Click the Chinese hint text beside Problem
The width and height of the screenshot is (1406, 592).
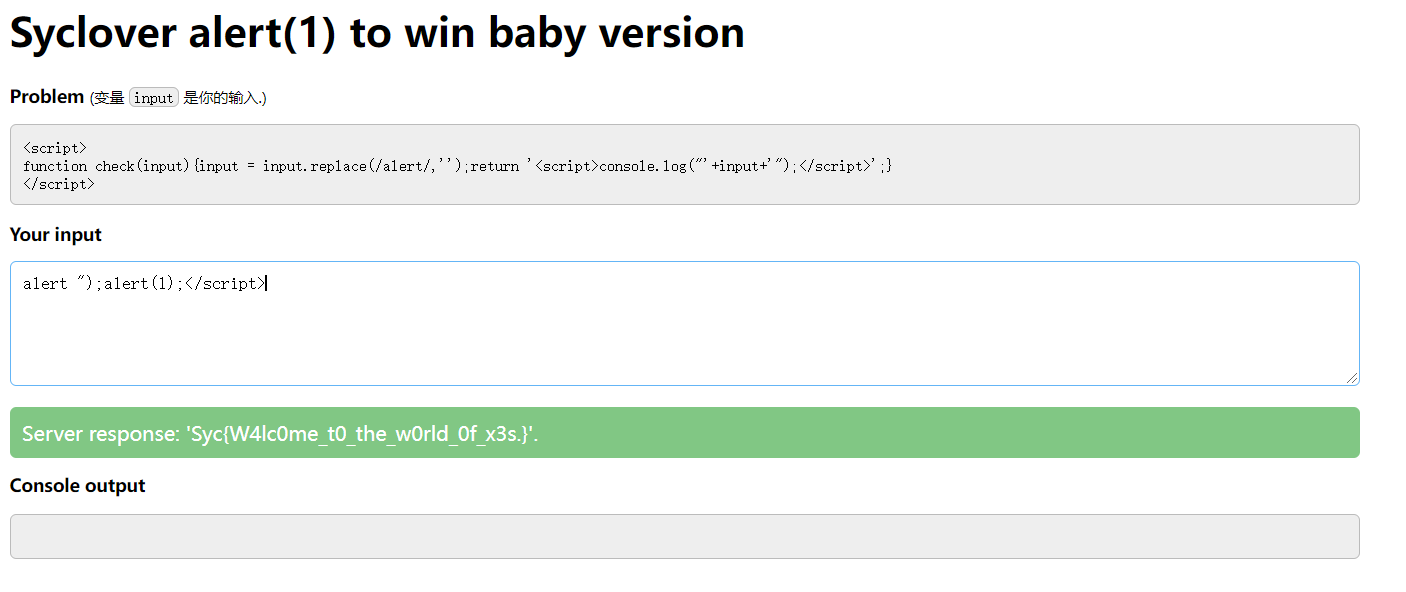[224, 98]
